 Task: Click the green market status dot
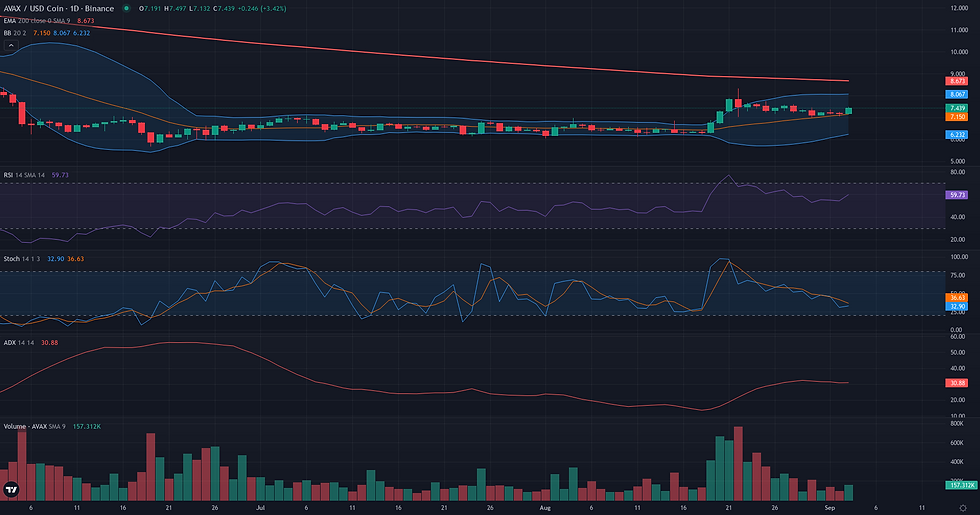coord(126,9)
